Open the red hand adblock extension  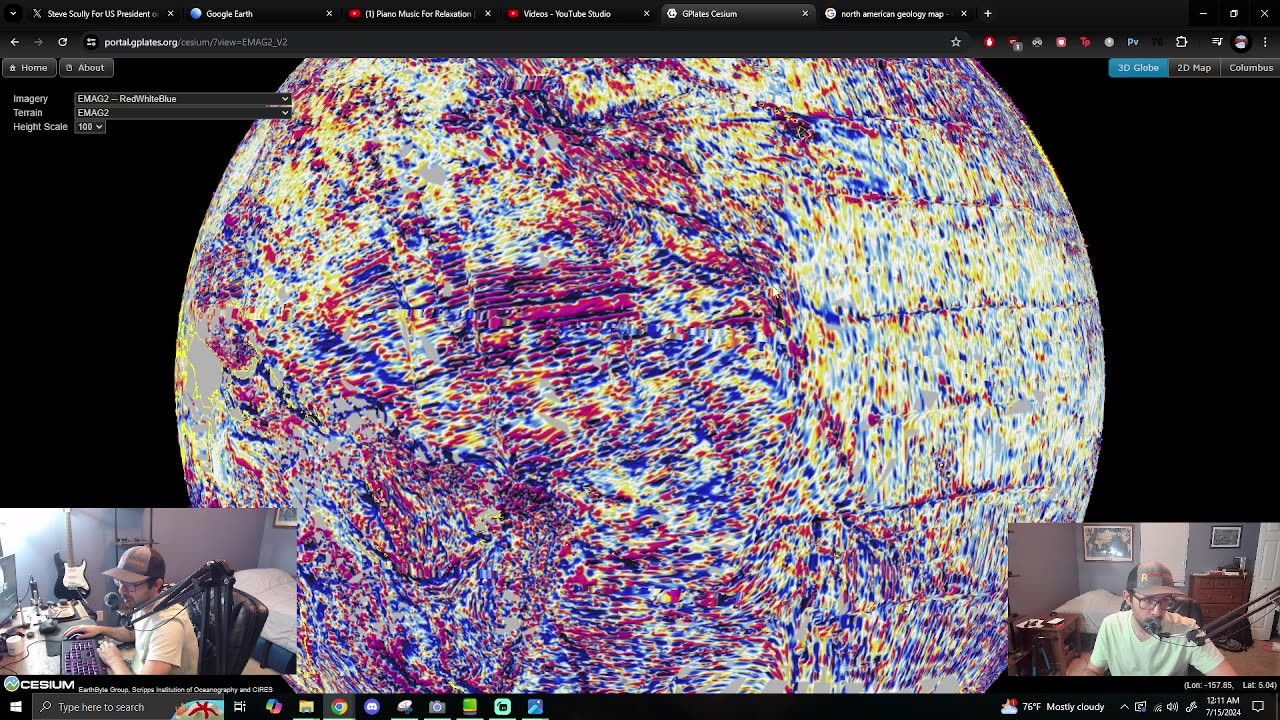(x=989, y=42)
